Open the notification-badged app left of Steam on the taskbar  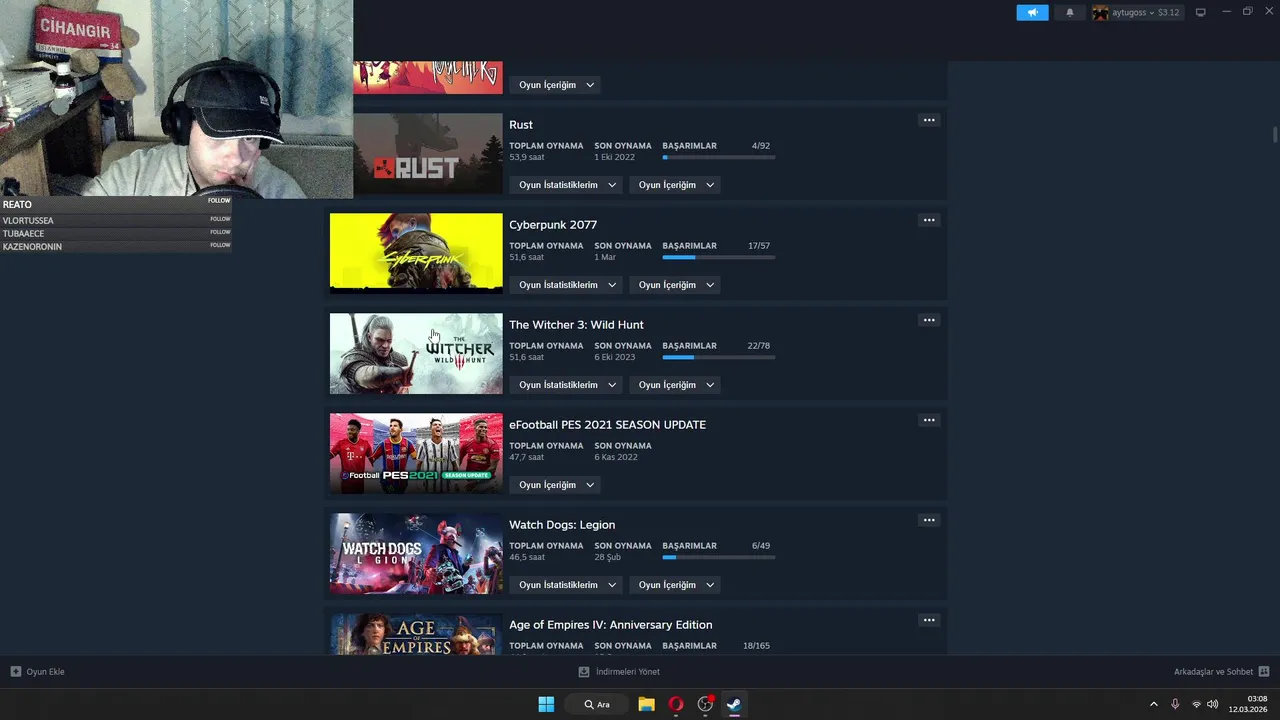[x=705, y=704]
